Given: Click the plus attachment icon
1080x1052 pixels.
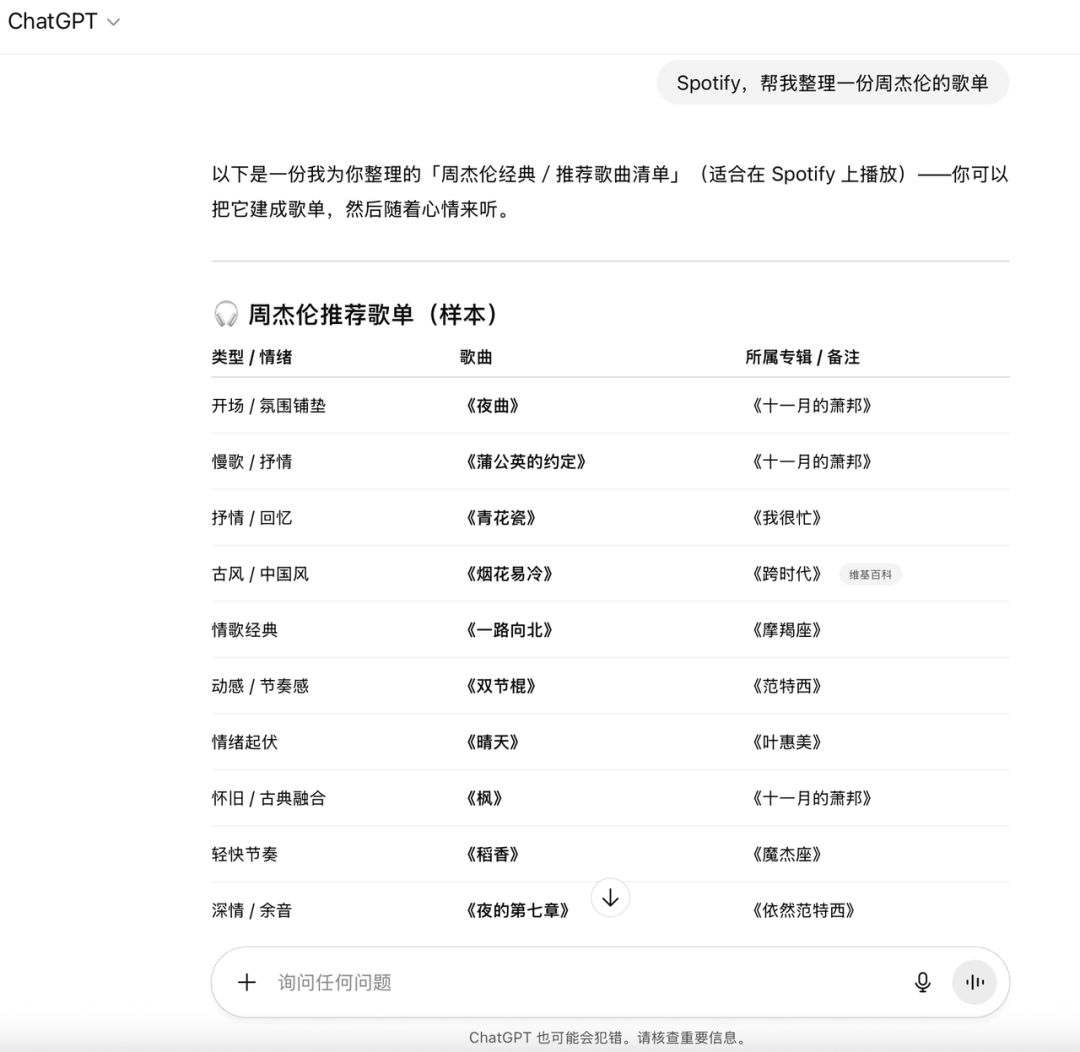Looking at the screenshot, I should point(247,982).
